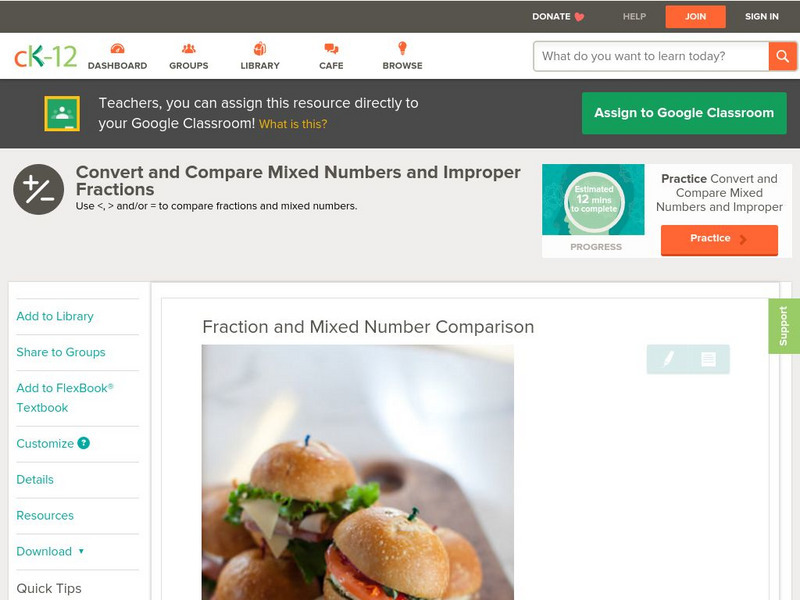Select Add to Library link
Viewport: 800px width, 600px height.
tap(55, 316)
